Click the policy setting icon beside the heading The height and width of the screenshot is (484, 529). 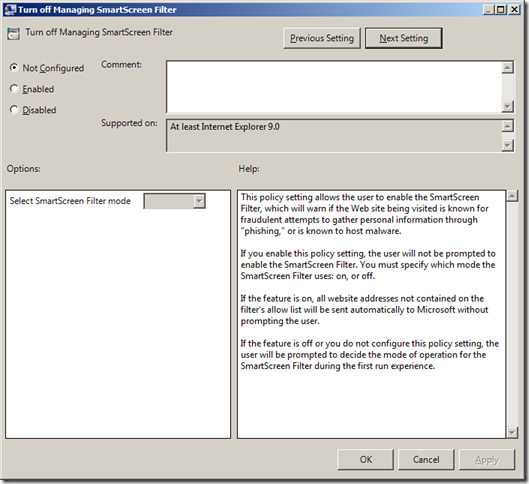click(x=13, y=34)
